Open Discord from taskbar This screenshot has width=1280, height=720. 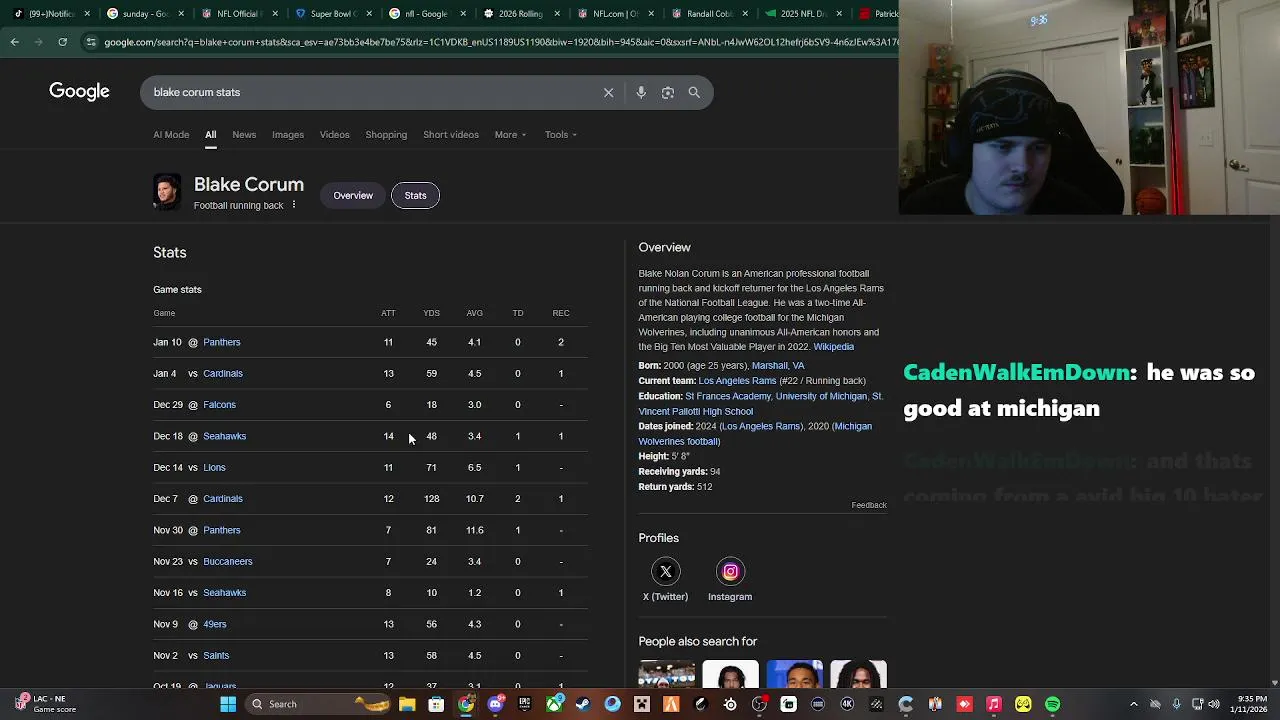(x=495, y=704)
